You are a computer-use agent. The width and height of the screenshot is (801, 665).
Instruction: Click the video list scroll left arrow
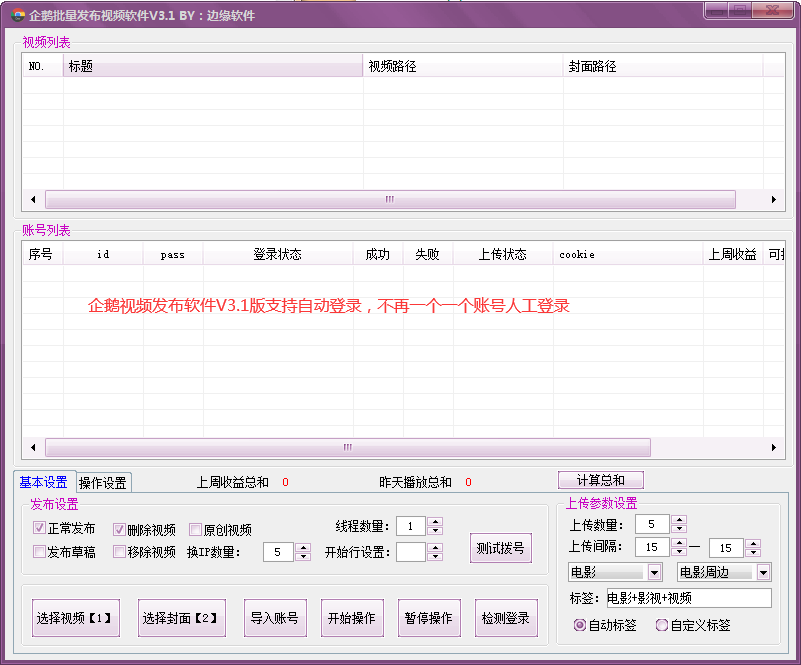(x=33, y=199)
